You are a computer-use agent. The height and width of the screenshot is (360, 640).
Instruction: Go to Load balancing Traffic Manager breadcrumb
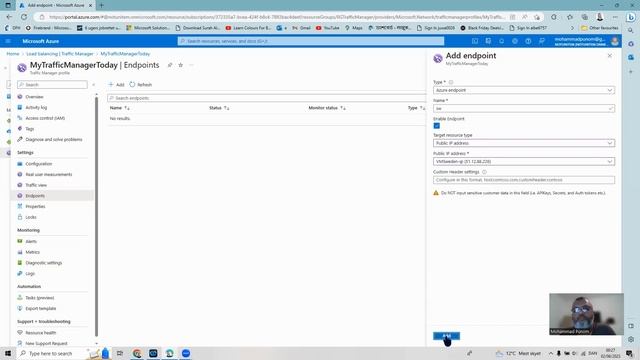[x=60, y=54]
